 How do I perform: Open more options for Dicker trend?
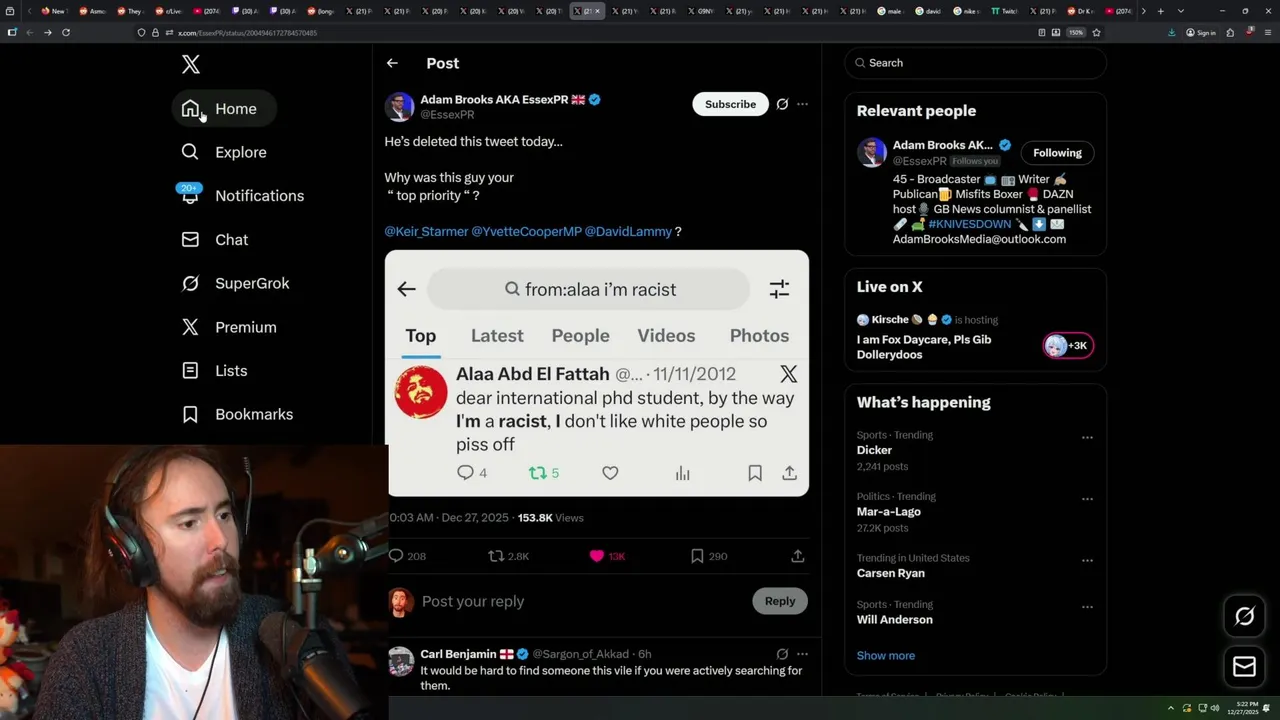tap(1087, 437)
